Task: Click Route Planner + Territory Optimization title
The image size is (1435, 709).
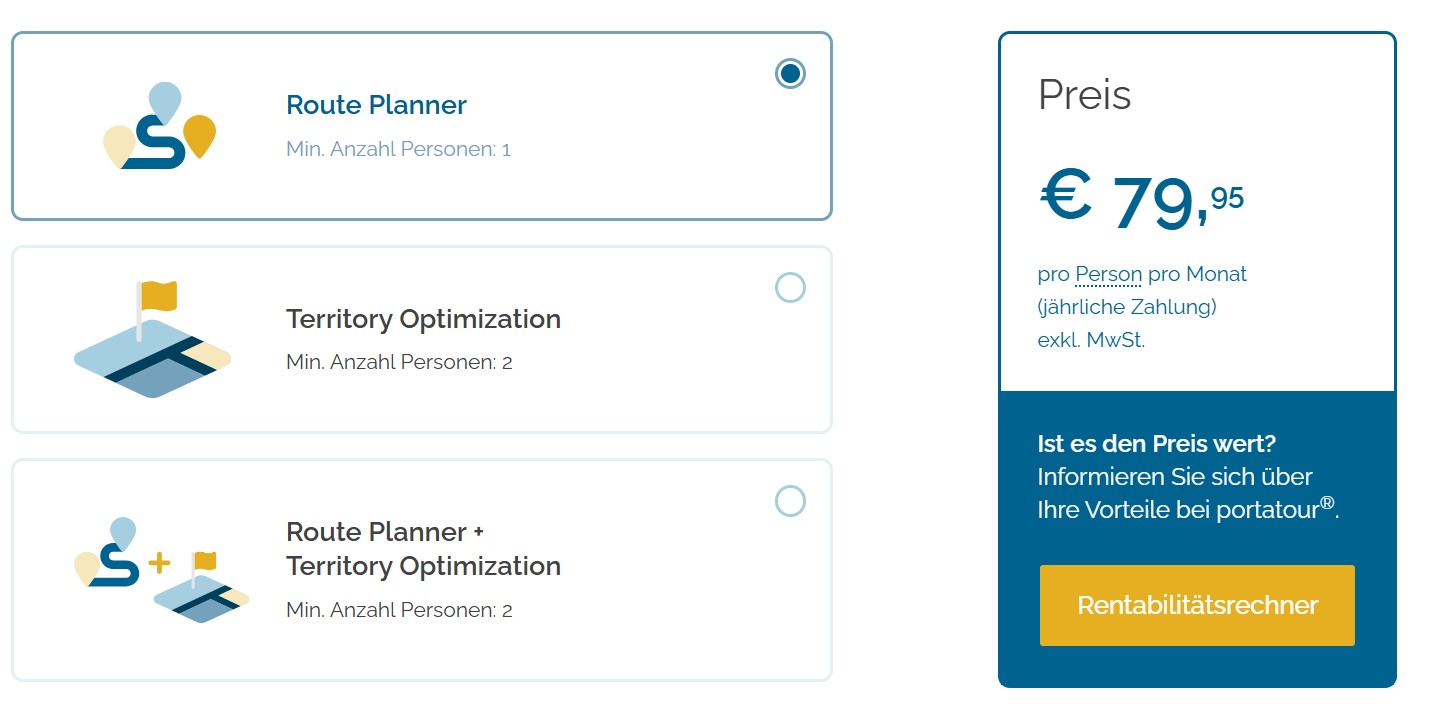Action: click(x=423, y=549)
